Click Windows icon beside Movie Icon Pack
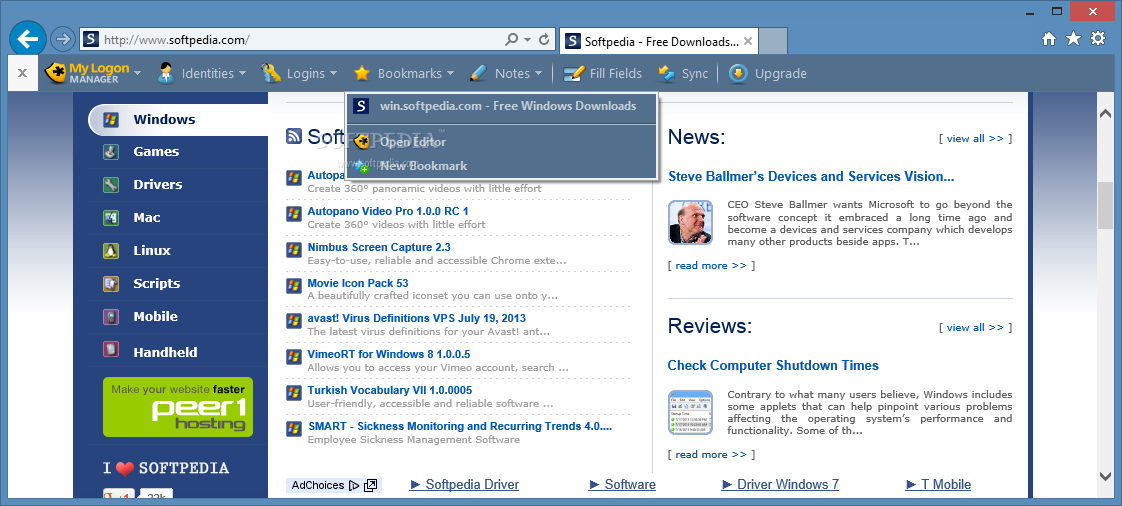 coord(293,285)
